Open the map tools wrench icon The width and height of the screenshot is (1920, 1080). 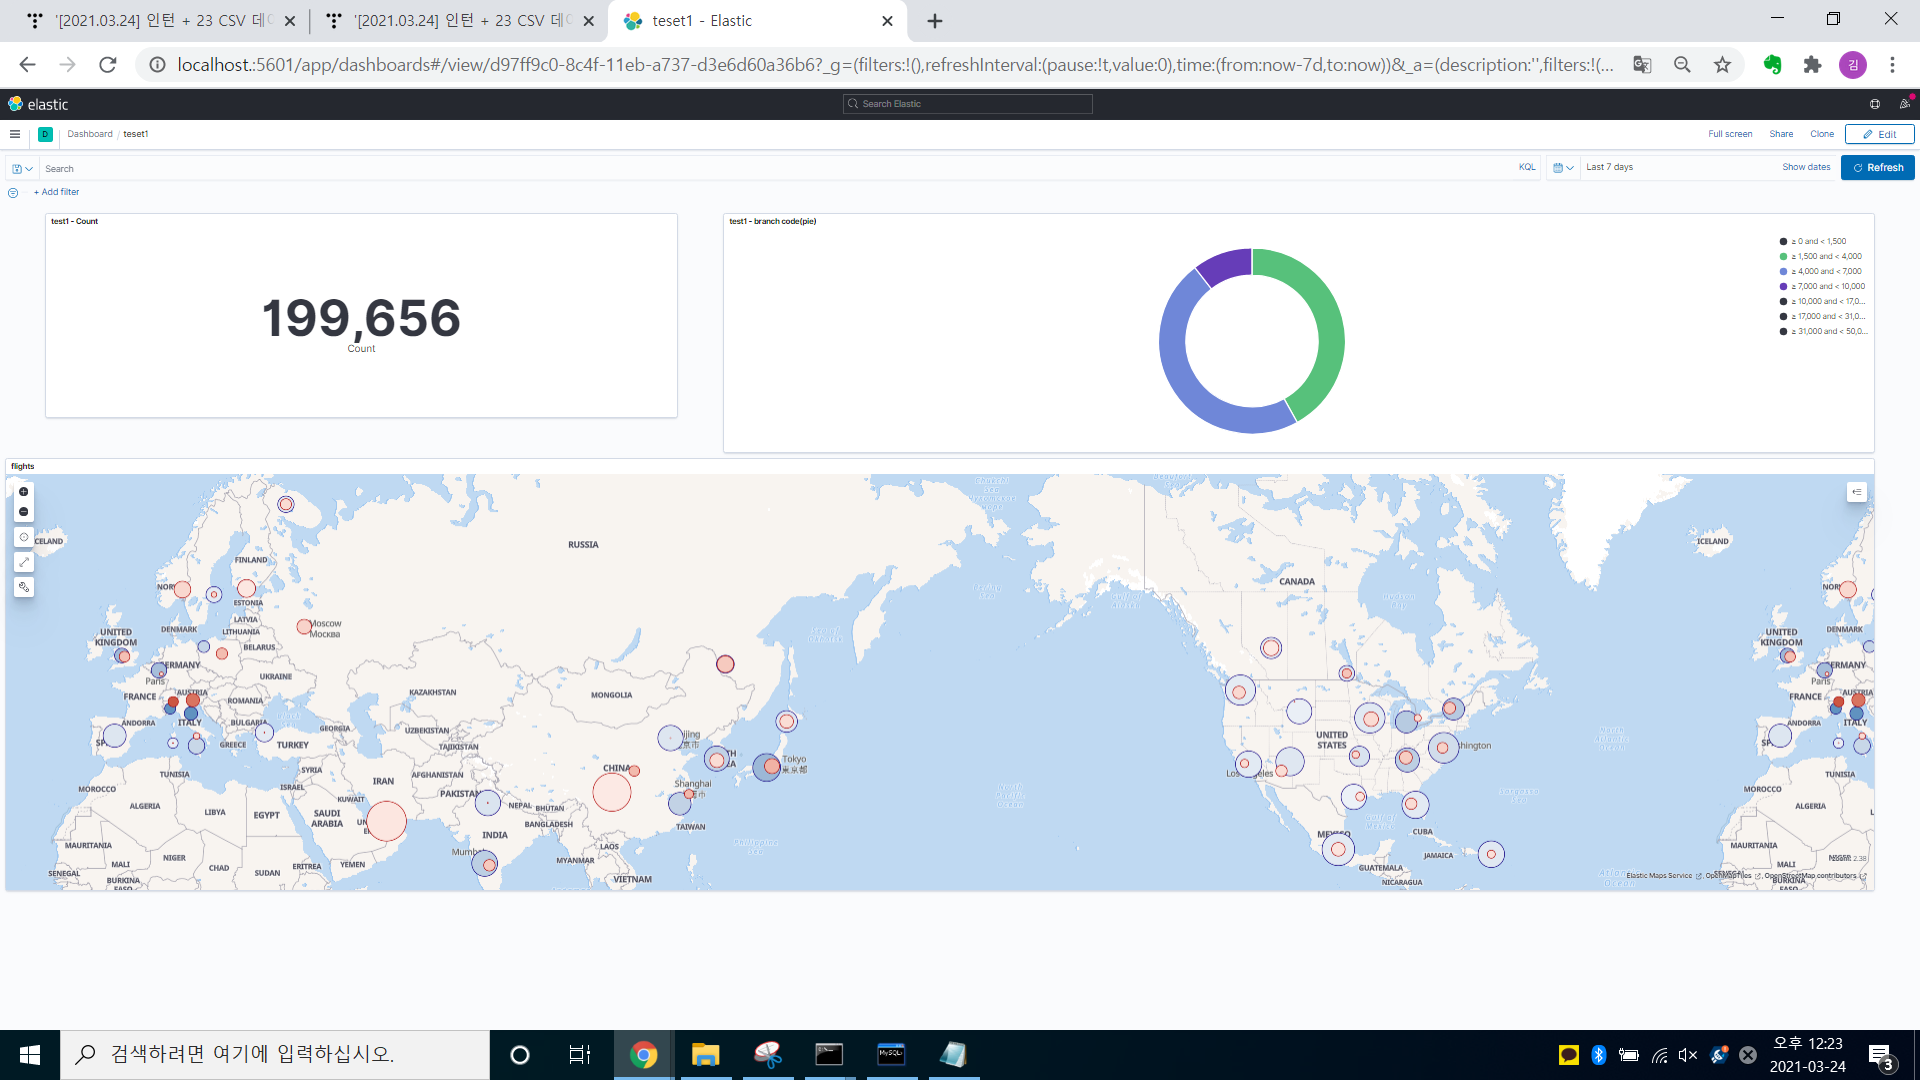coord(24,587)
